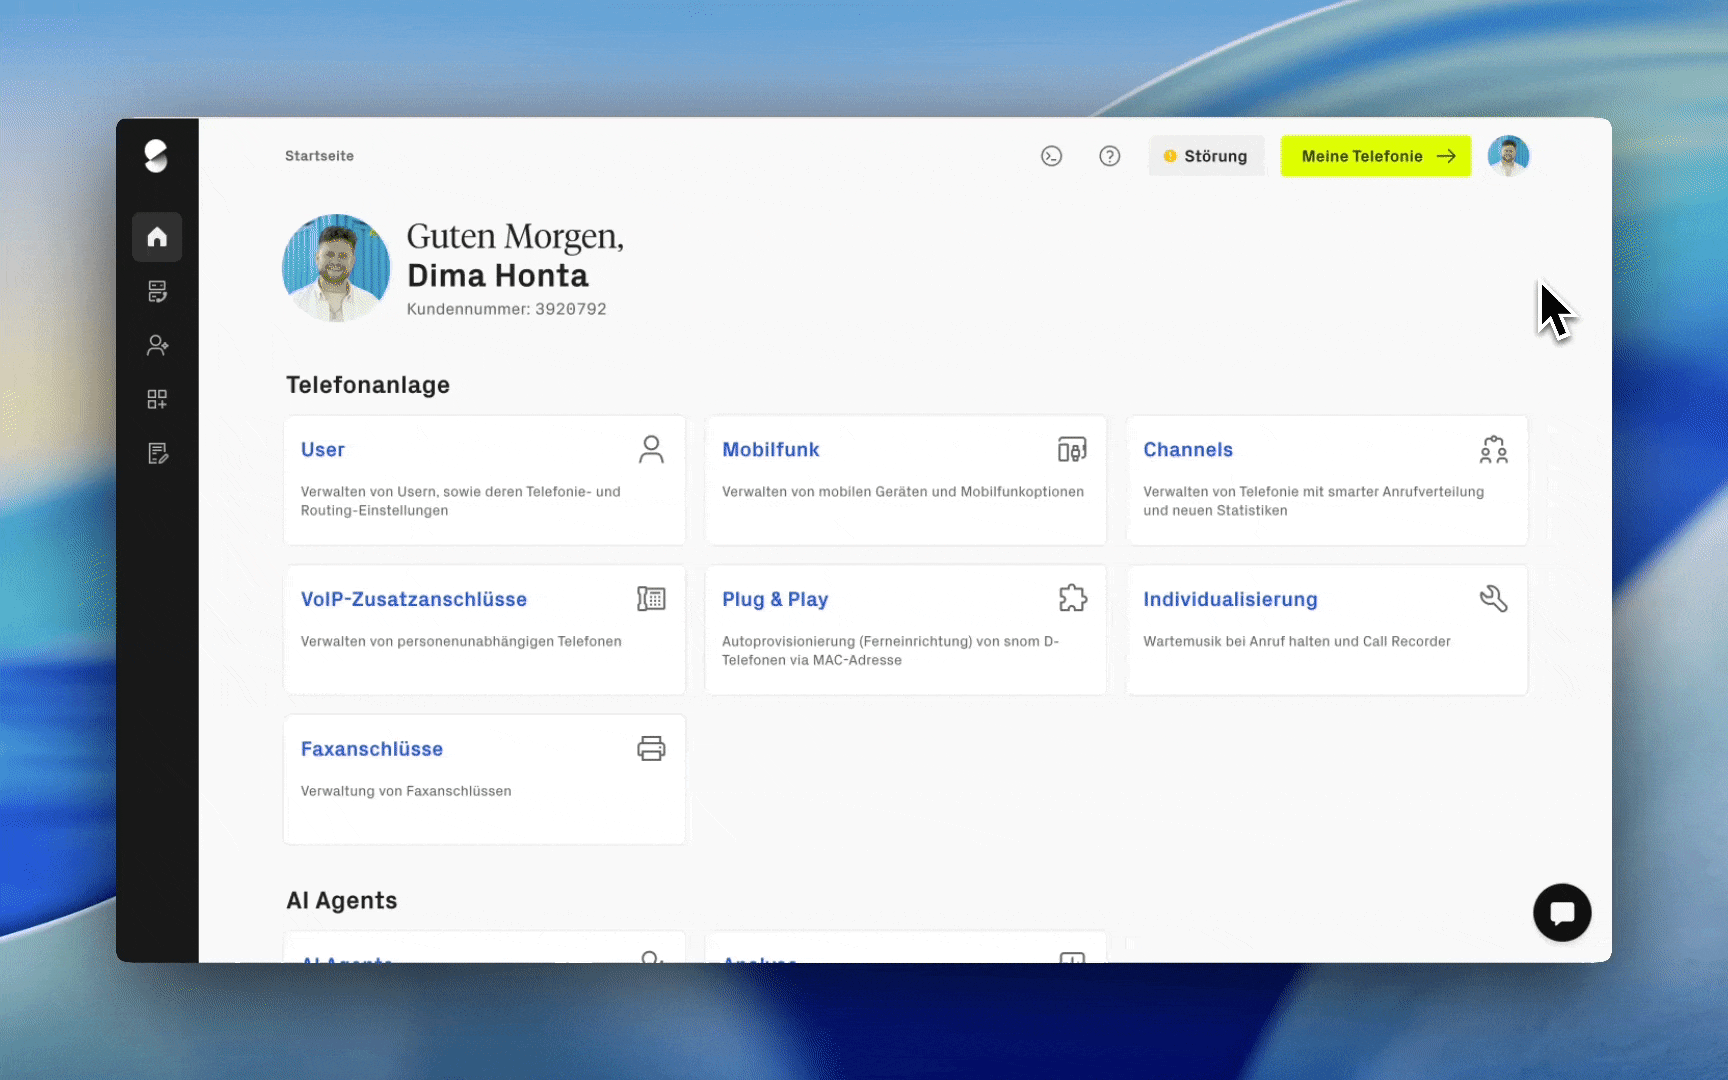Click 'Verwaltung von Faxanschlüssen' description
The image size is (1728, 1080).
(x=406, y=791)
